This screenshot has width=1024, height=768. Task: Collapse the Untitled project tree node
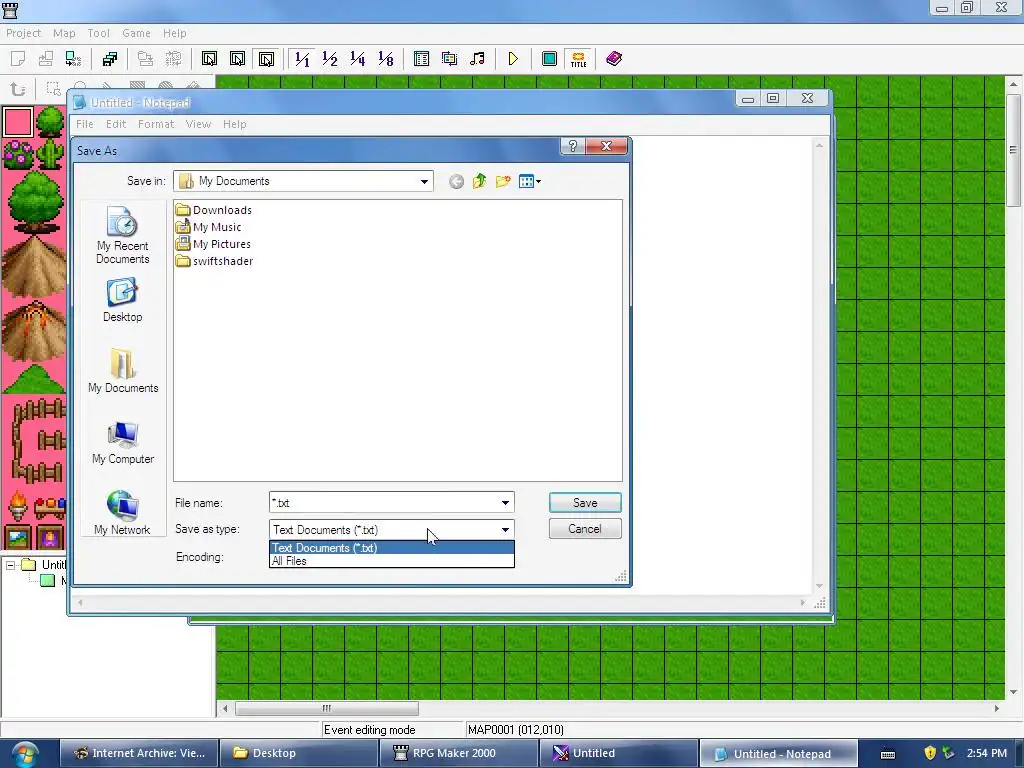coord(10,565)
